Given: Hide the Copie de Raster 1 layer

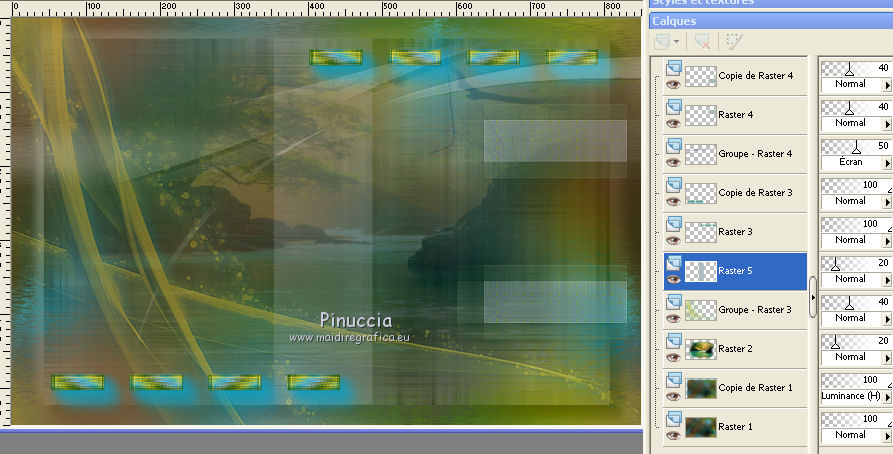Looking at the screenshot, I should [673, 396].
